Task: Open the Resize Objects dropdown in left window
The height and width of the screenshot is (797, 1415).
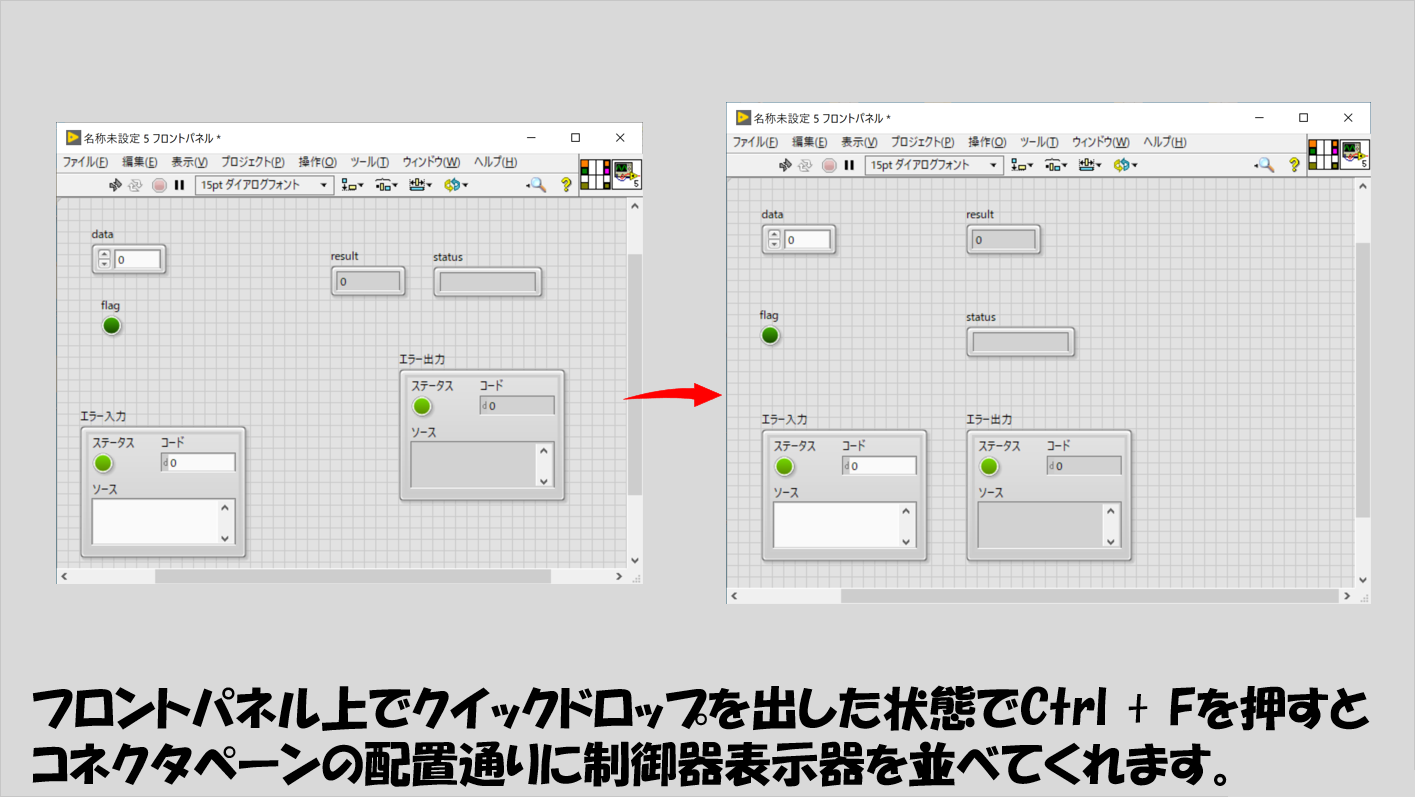Action: [x=420, y=185]
